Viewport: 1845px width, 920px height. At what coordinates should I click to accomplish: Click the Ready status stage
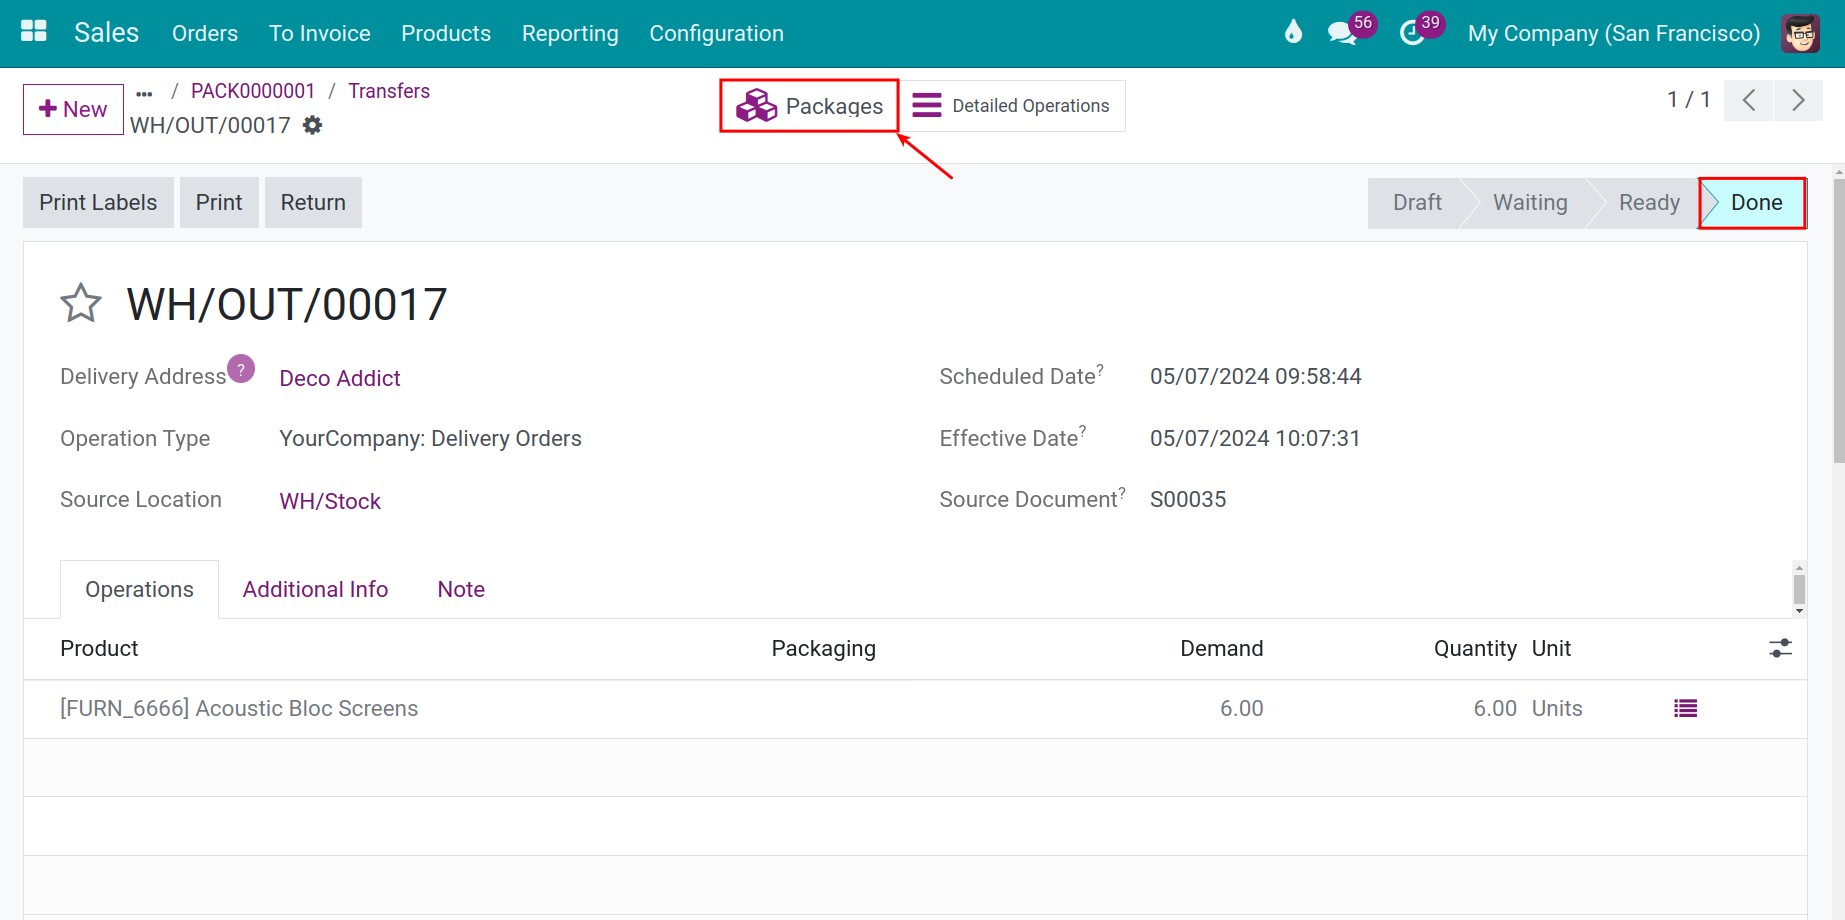click(x=1649, y=202)
